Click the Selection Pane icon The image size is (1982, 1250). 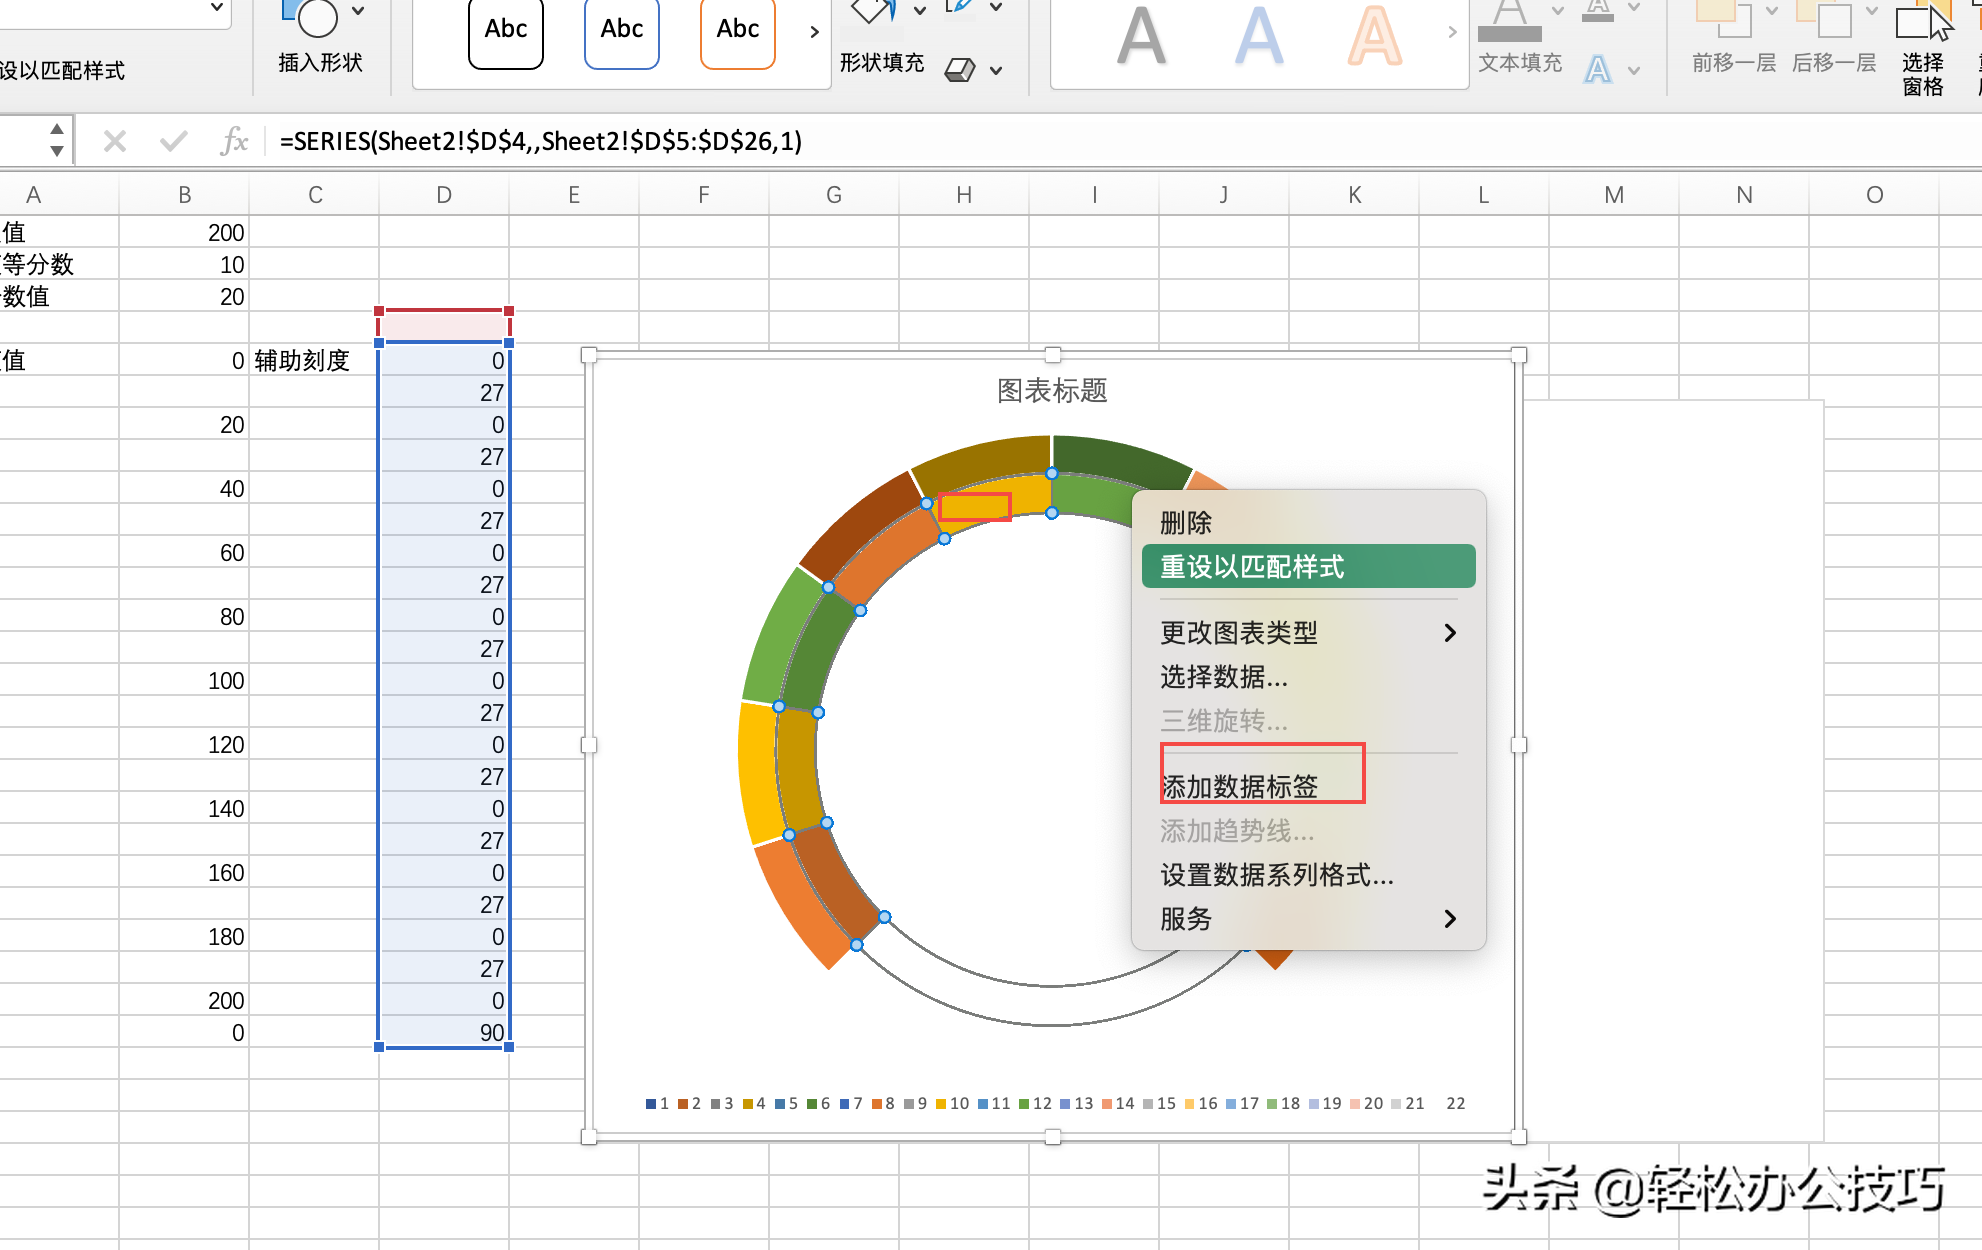pos(1922,22)
